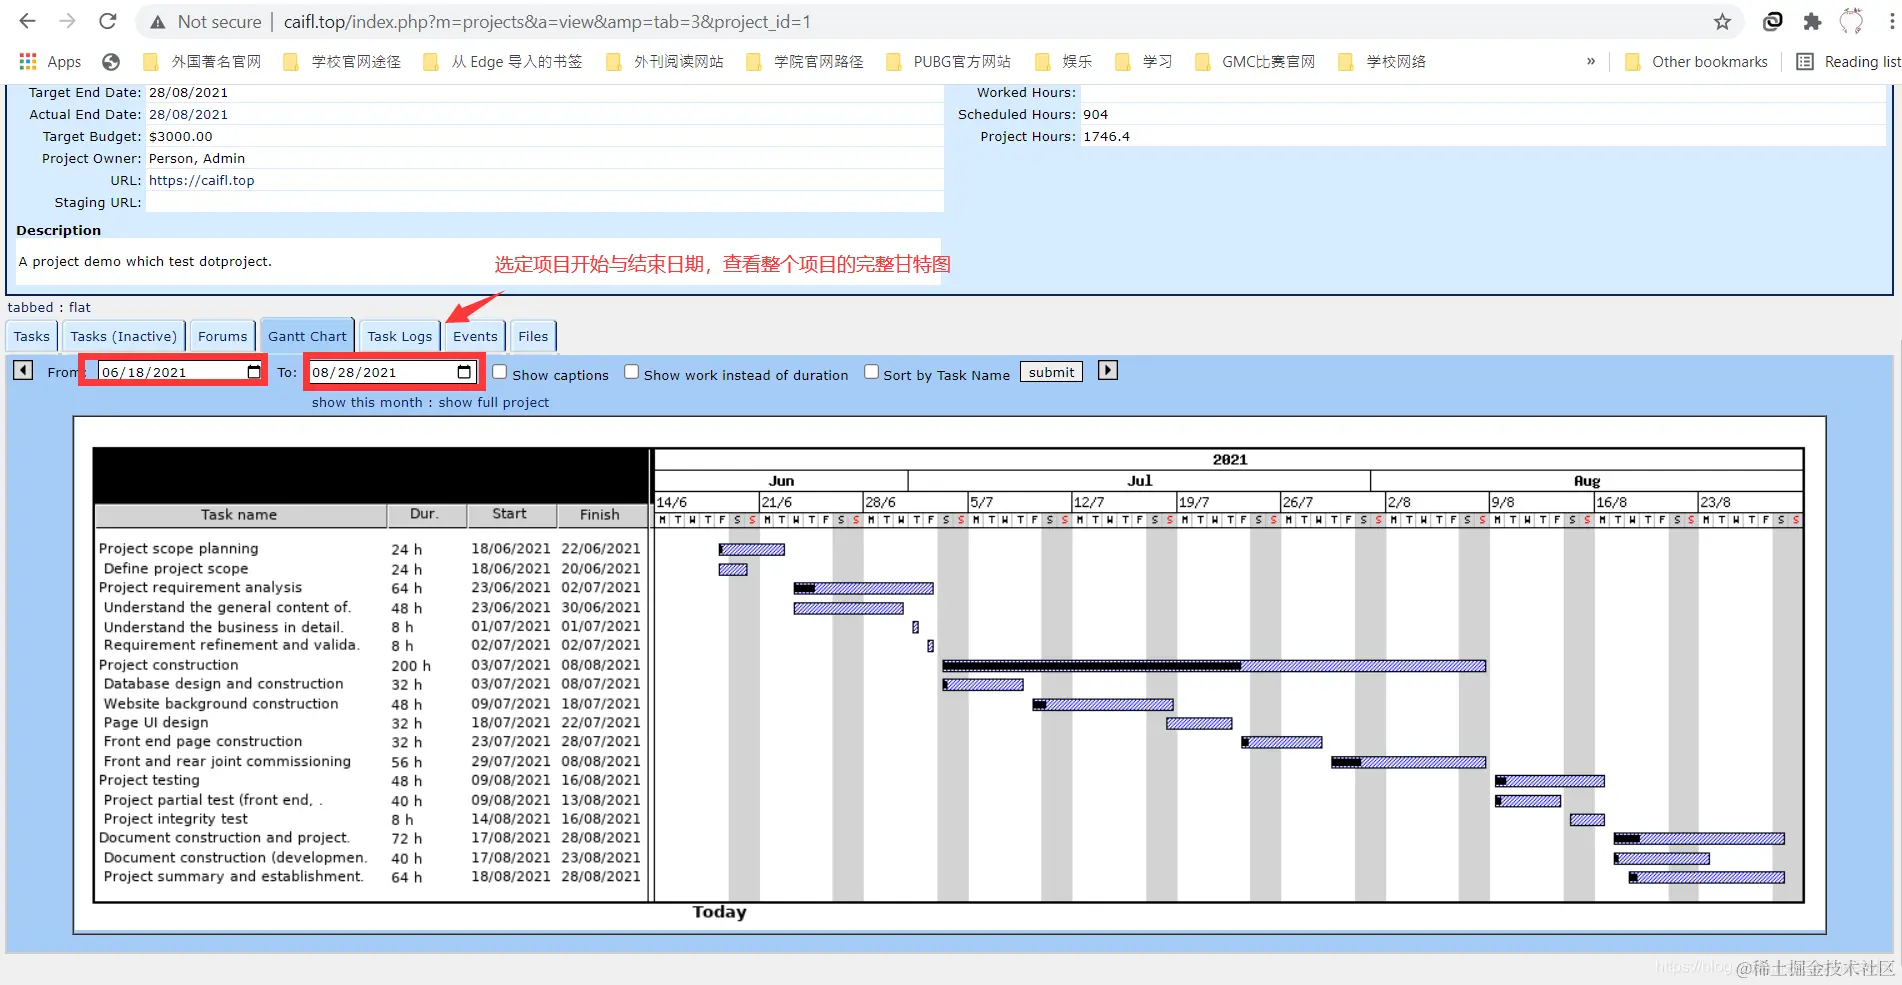Screen dimensions: 1902x985
Task: Expand hidden bookmarks with the chevron
Action: 1591,62
